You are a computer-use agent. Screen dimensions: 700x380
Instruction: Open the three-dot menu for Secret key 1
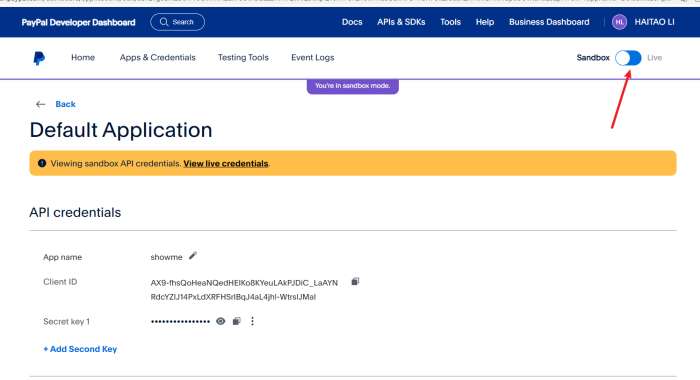[252, 321]
